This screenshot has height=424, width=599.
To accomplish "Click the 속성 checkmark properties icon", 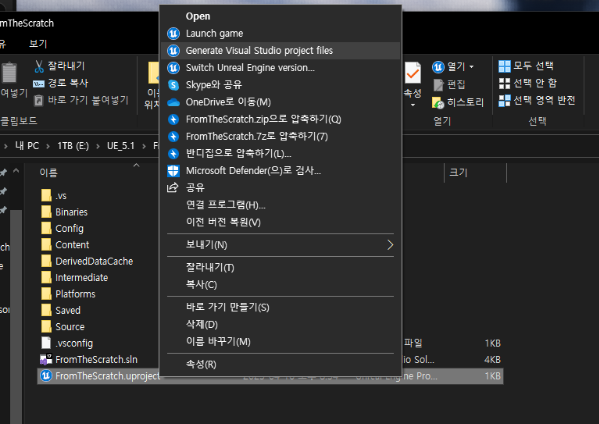I will point(413,73).
